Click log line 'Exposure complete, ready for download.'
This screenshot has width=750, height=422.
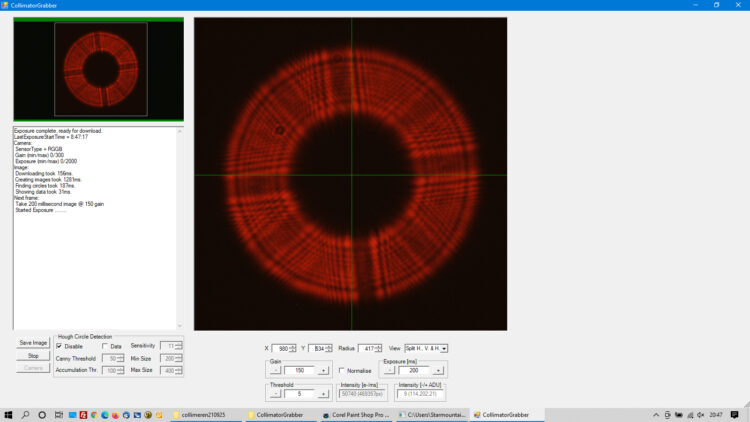point(58,131)
